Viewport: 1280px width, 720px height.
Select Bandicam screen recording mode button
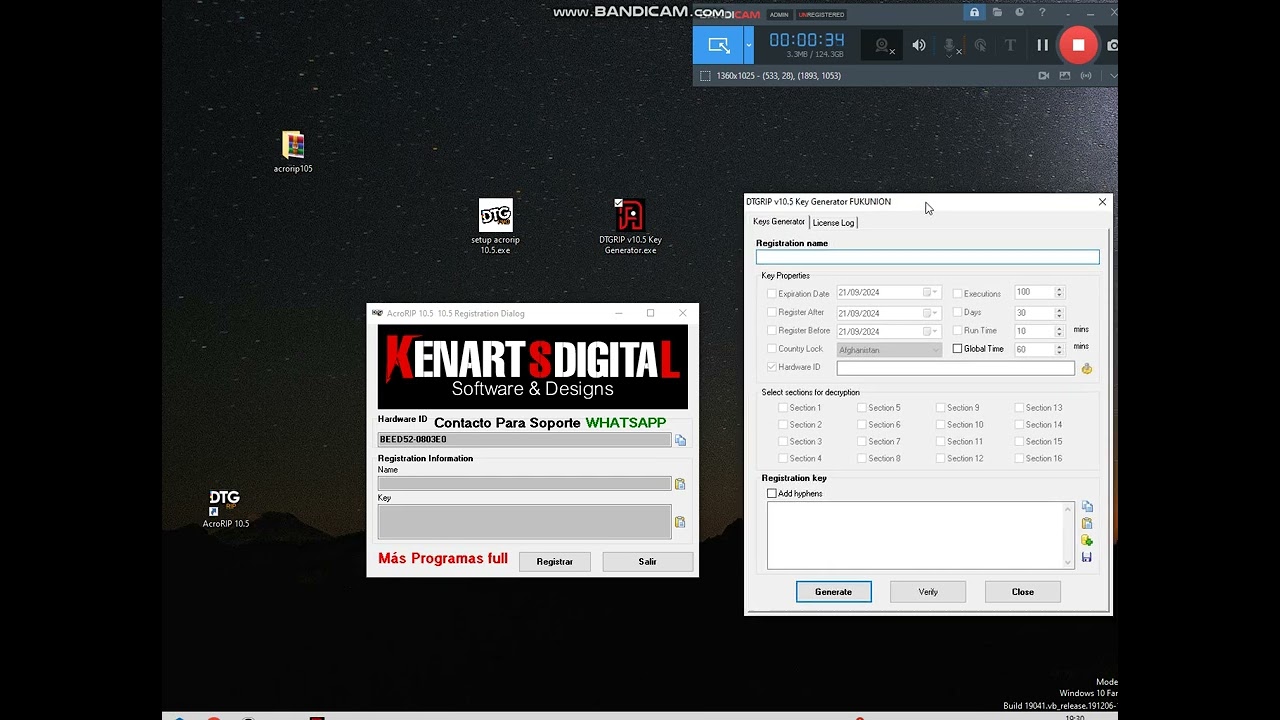tap(718, 45)
